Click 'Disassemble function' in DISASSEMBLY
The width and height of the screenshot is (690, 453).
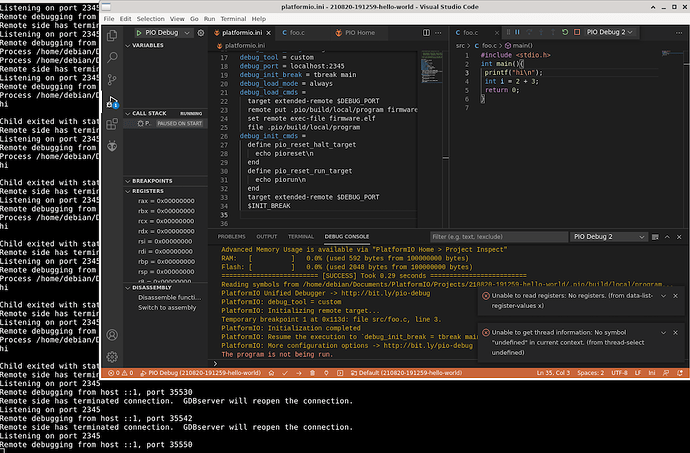pos(169,298)
